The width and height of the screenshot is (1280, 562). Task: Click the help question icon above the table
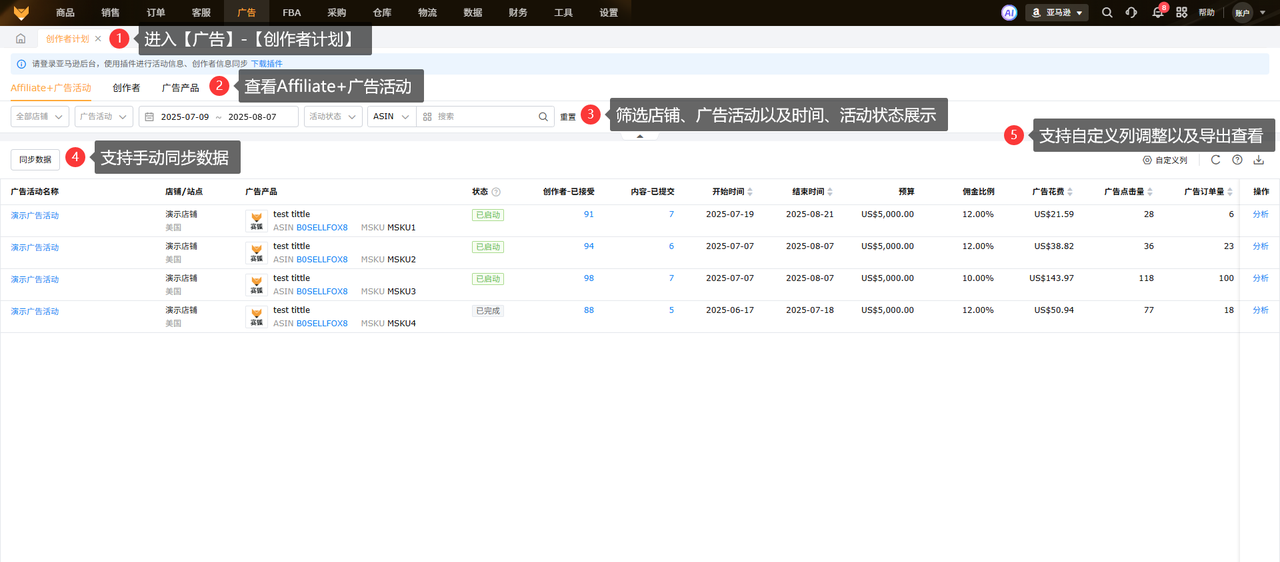1237,159
